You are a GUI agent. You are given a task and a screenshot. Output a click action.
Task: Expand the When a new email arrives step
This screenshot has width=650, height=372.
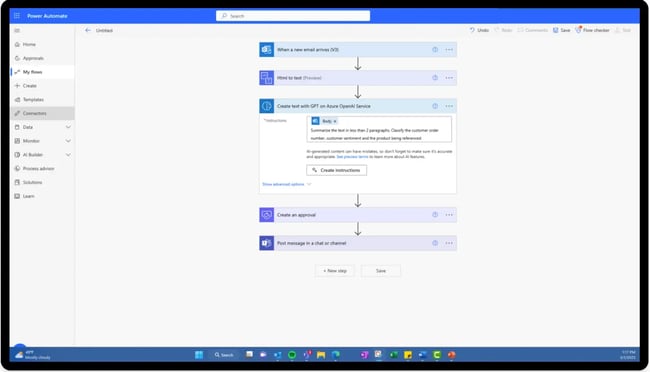pyautogui.click(x=358, y=49)
